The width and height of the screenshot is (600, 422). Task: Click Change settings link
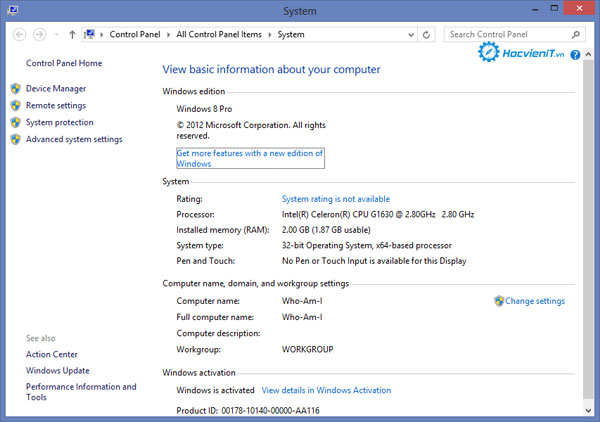(535, 301)
